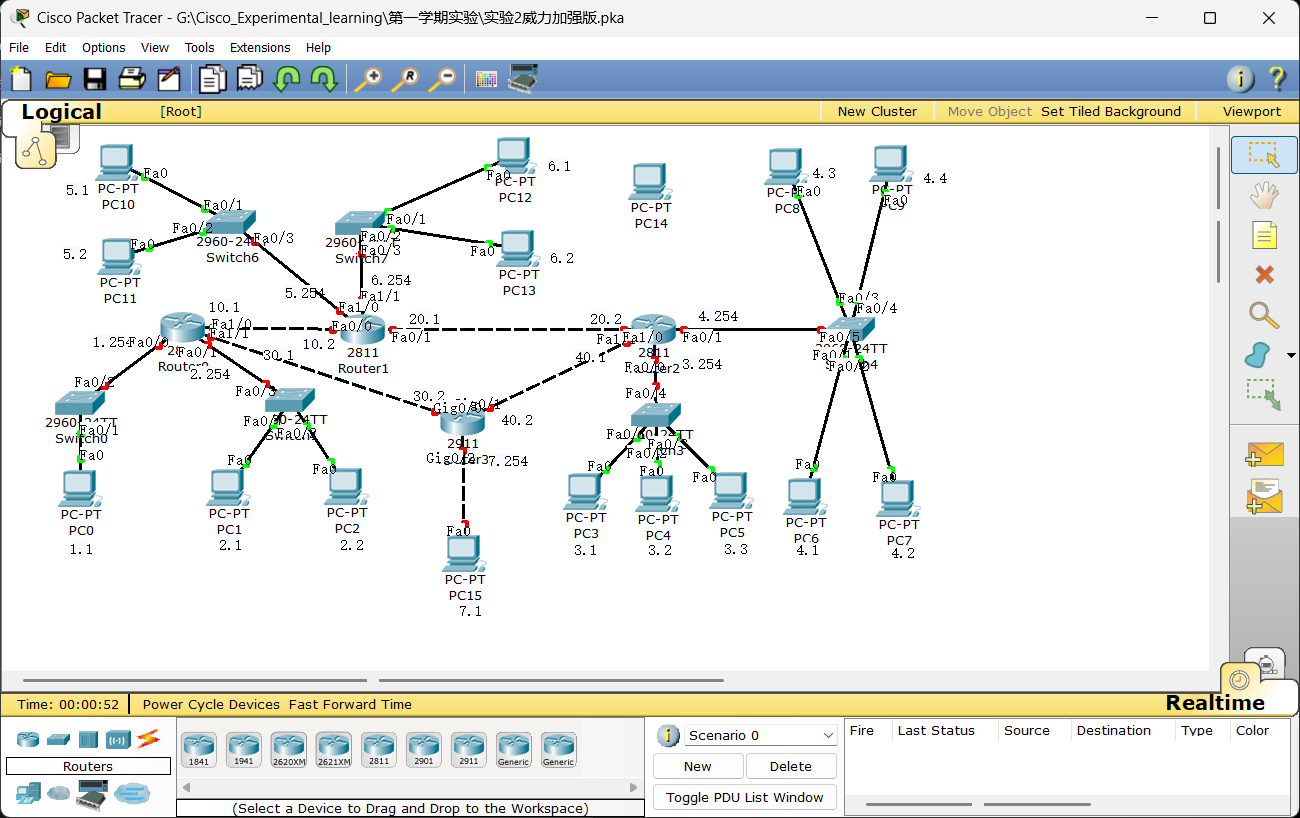Viewport: 1300px width, 818px height.
Task: Open the Extensions menu
Action: coord(260,47)
